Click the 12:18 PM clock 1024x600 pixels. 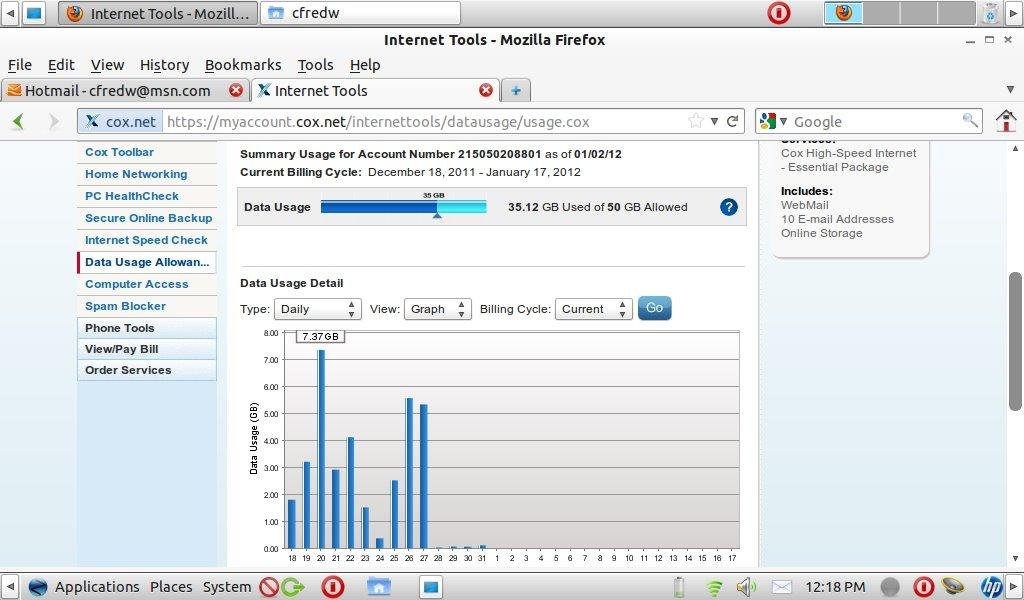click(x=835, y=587)
